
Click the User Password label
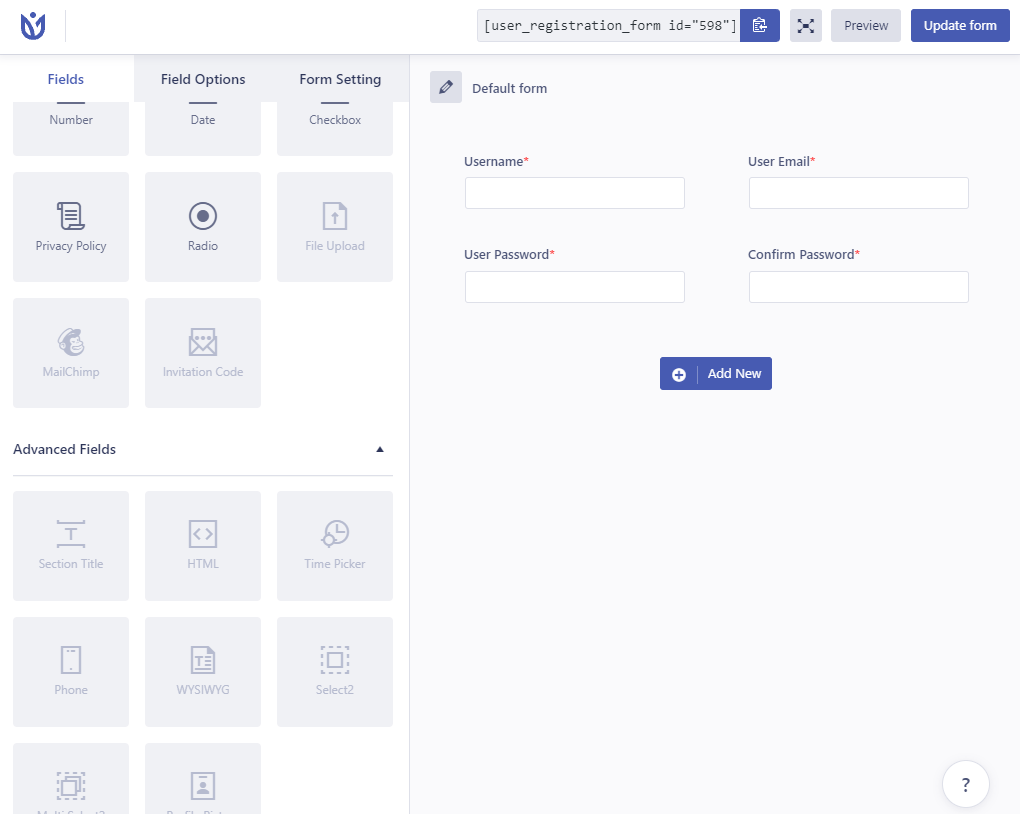tap(509, 254)
